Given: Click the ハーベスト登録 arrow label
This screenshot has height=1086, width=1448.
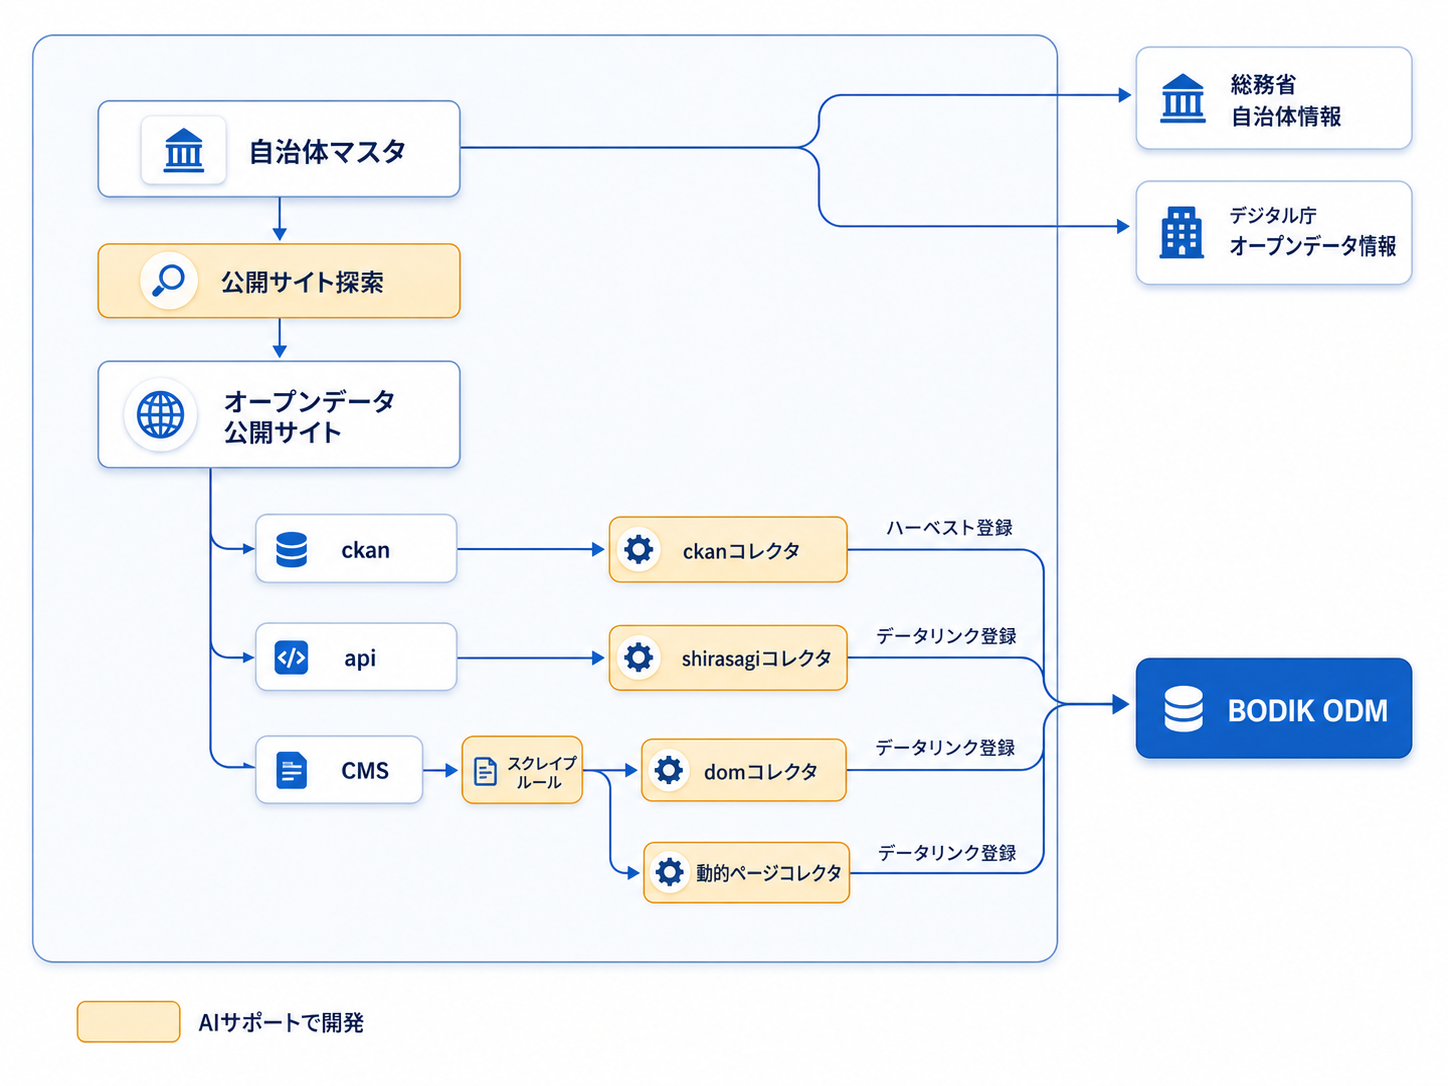Looking at the screenshot, I should click(949, 527).
